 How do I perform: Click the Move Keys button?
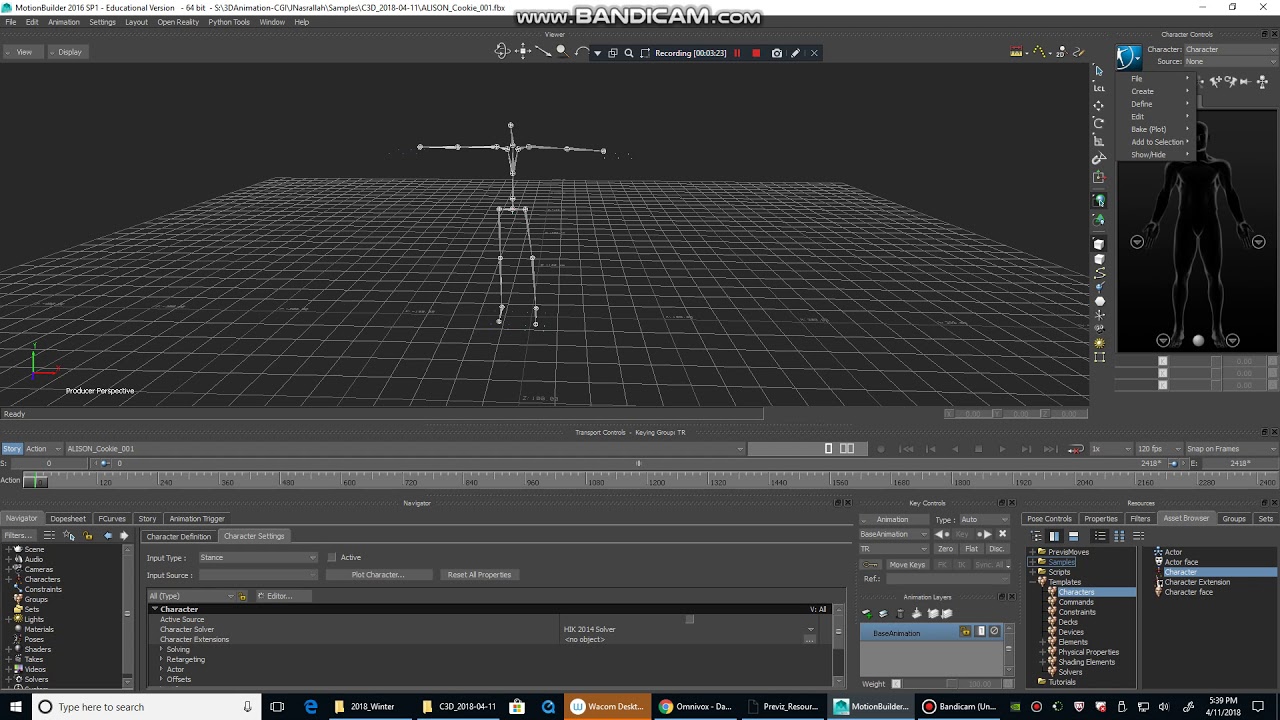point(907,564)
